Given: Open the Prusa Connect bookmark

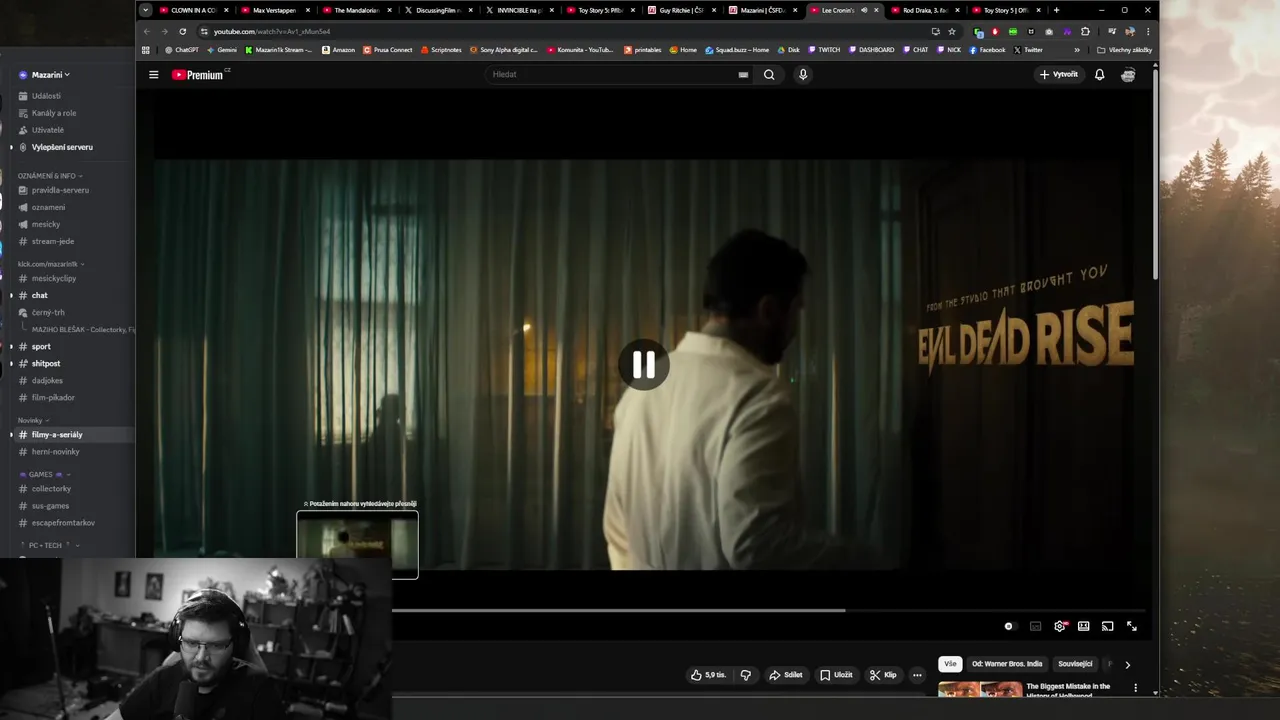Looking at the screenshot, I should pyautogui.click(x=387, y=50).
